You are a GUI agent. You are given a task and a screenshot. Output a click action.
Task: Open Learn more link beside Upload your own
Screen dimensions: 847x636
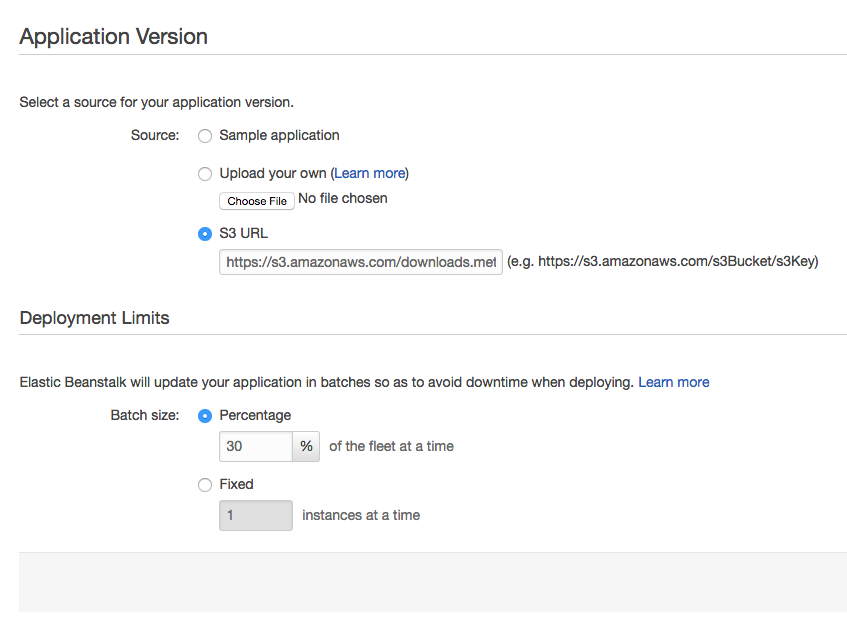click(369, 173)
